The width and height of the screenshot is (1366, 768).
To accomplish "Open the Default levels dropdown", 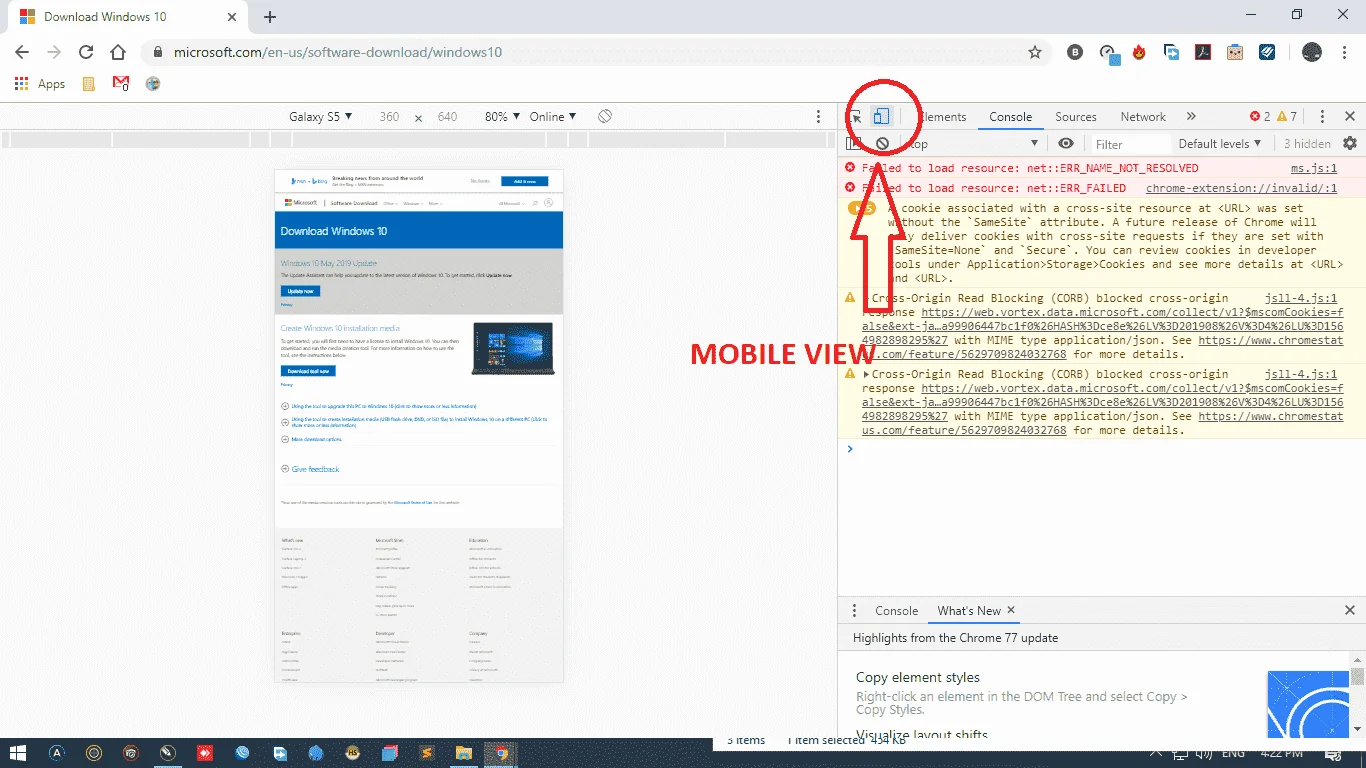I will point(1220,144).
